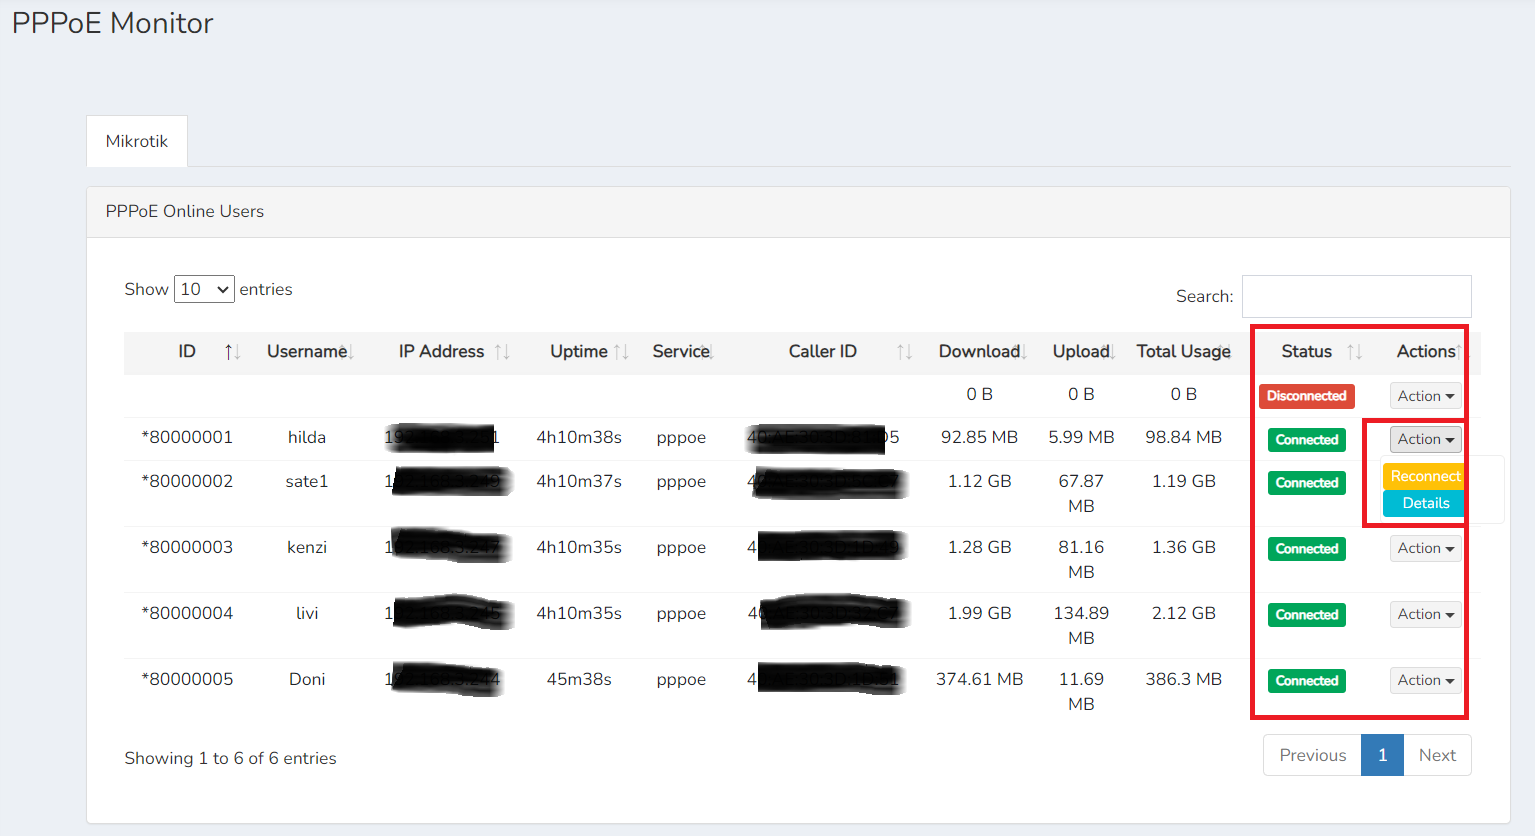The image size is (1535, 836).
Task: Select ID *80000004 cell
Action: click(x=187, y=613)
